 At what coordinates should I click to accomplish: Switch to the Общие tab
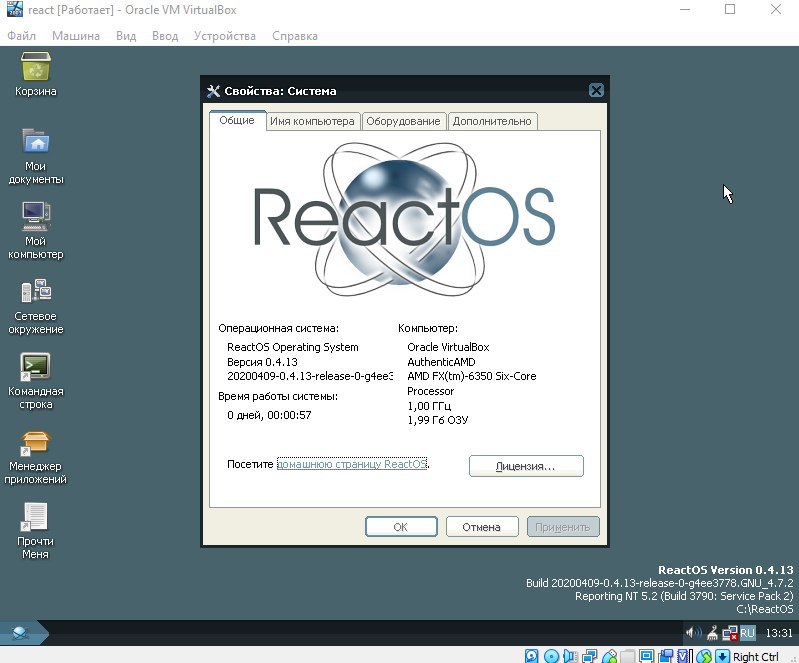[x=237, y=120]
